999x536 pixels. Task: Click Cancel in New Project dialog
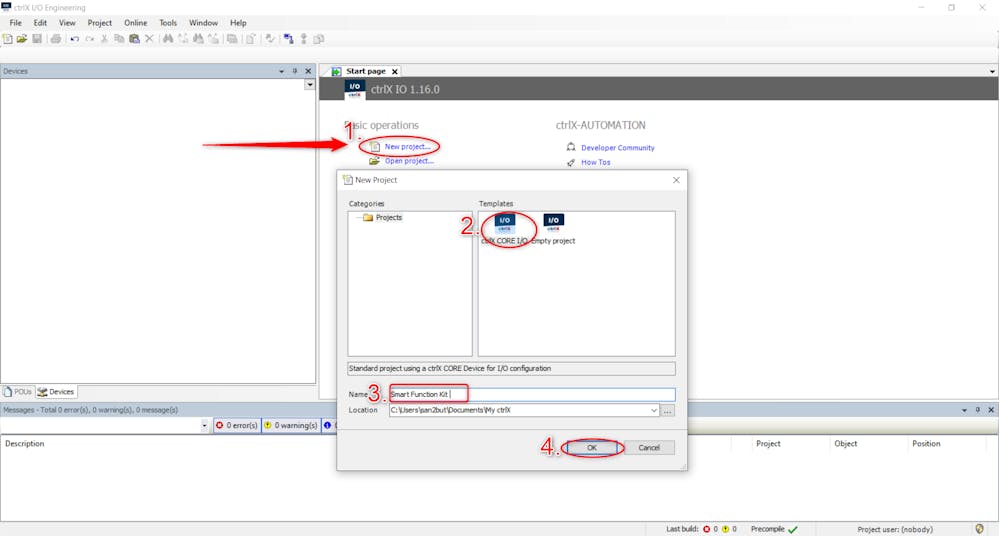coord(649,447)
